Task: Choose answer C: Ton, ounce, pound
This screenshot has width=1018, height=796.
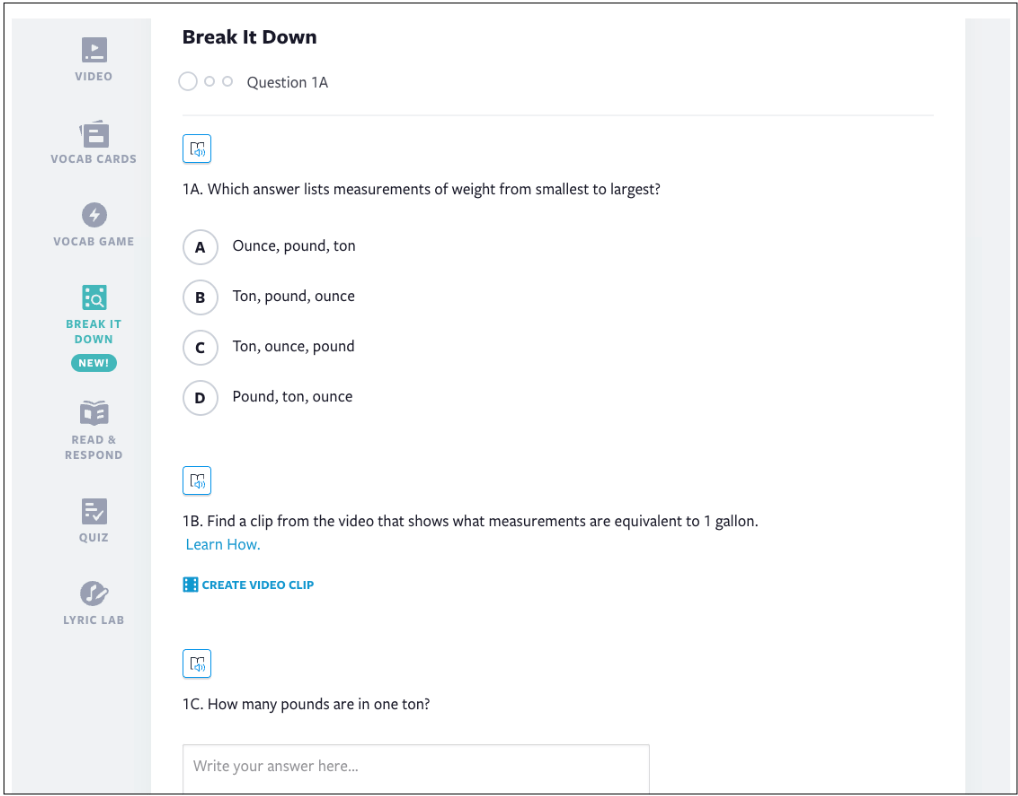Action: [200, 347]
